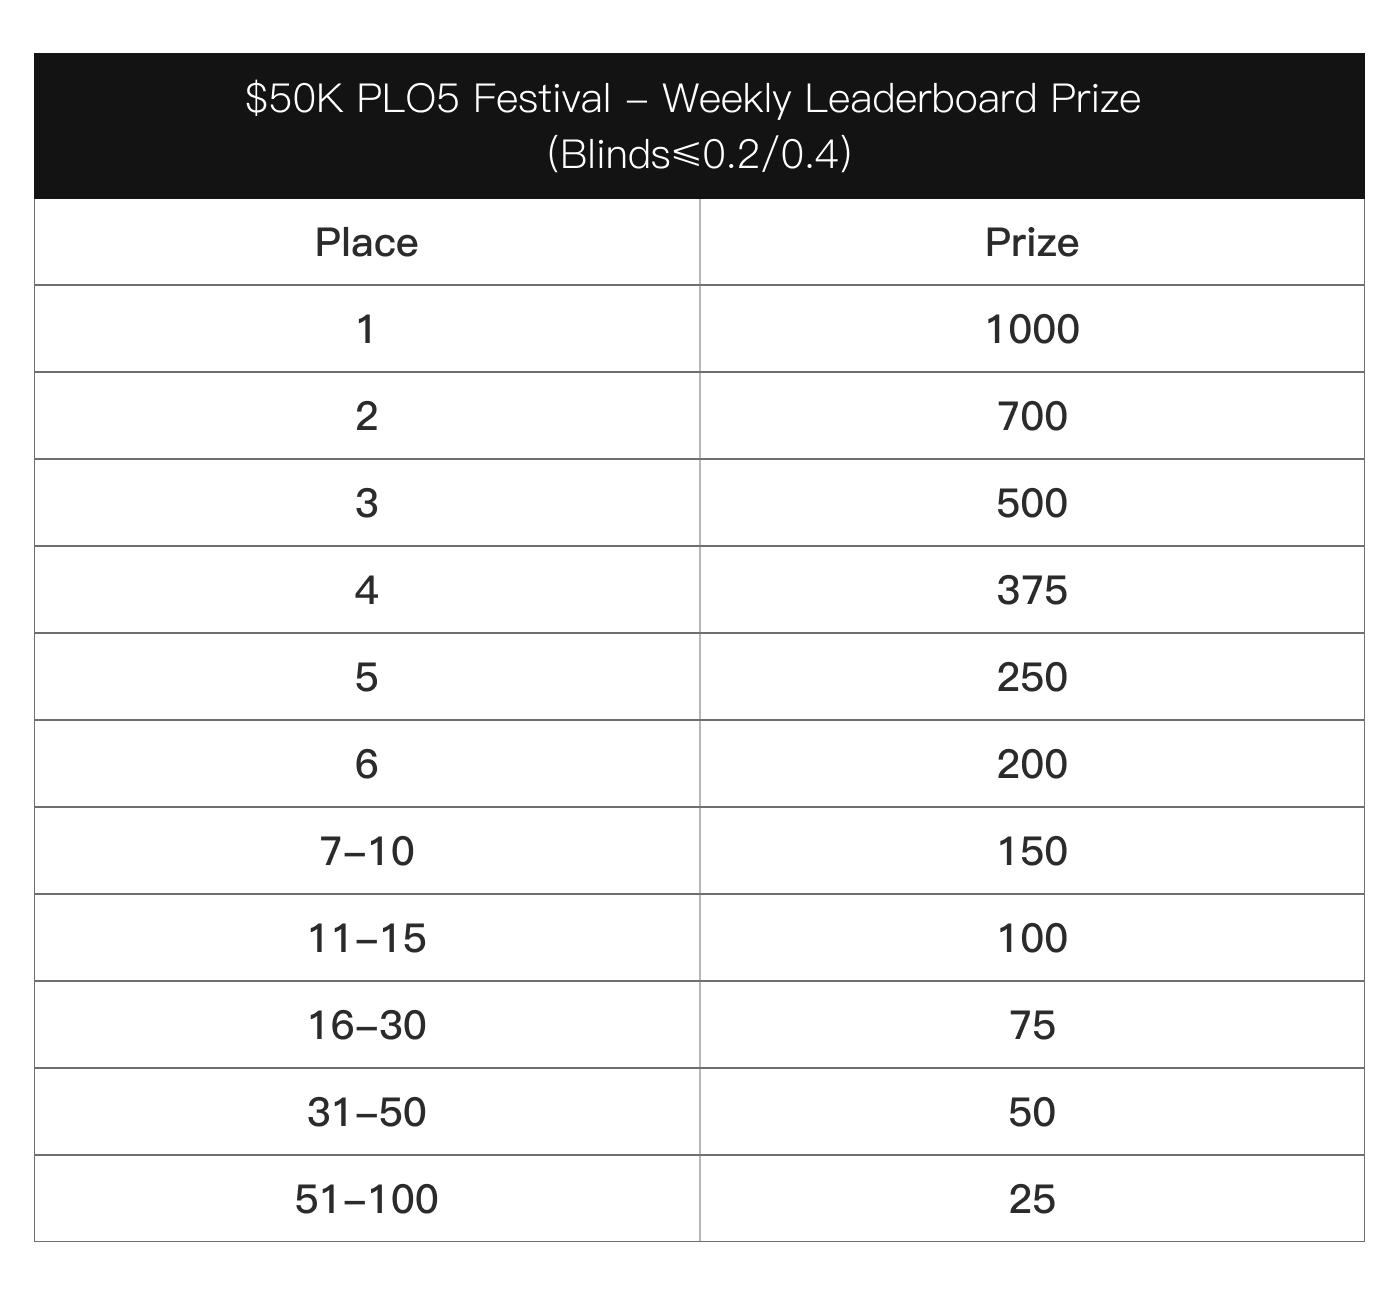Click the 150 prize value
Image resolution: width=1399 pixels, height=1302 pixels.
click(x=1032, y=851)
